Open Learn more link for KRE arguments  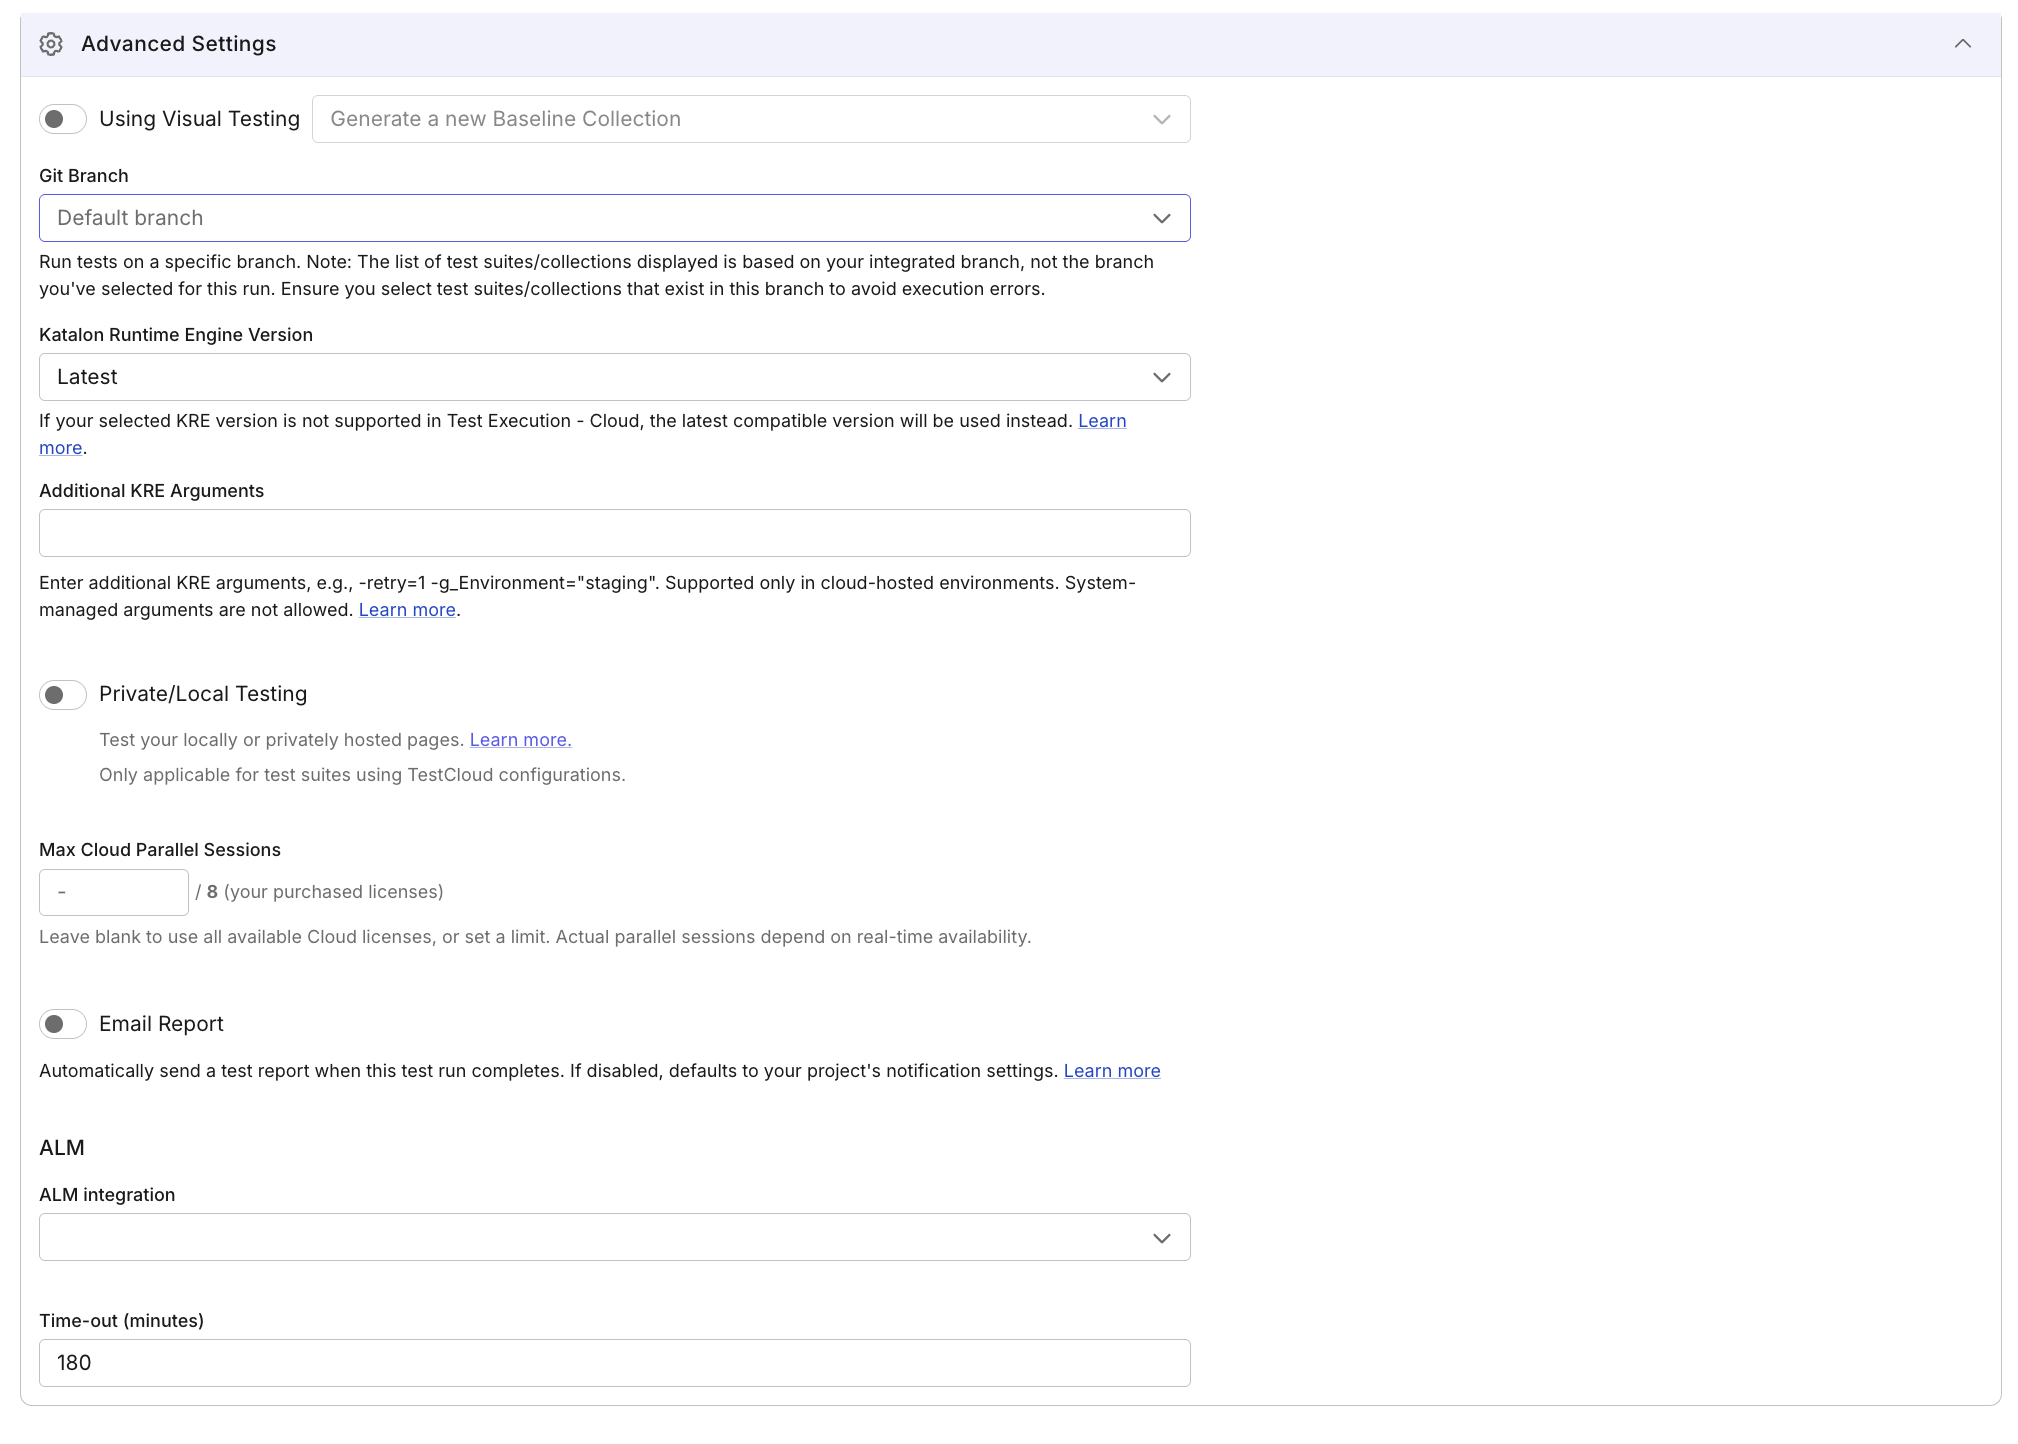point(407,610)
